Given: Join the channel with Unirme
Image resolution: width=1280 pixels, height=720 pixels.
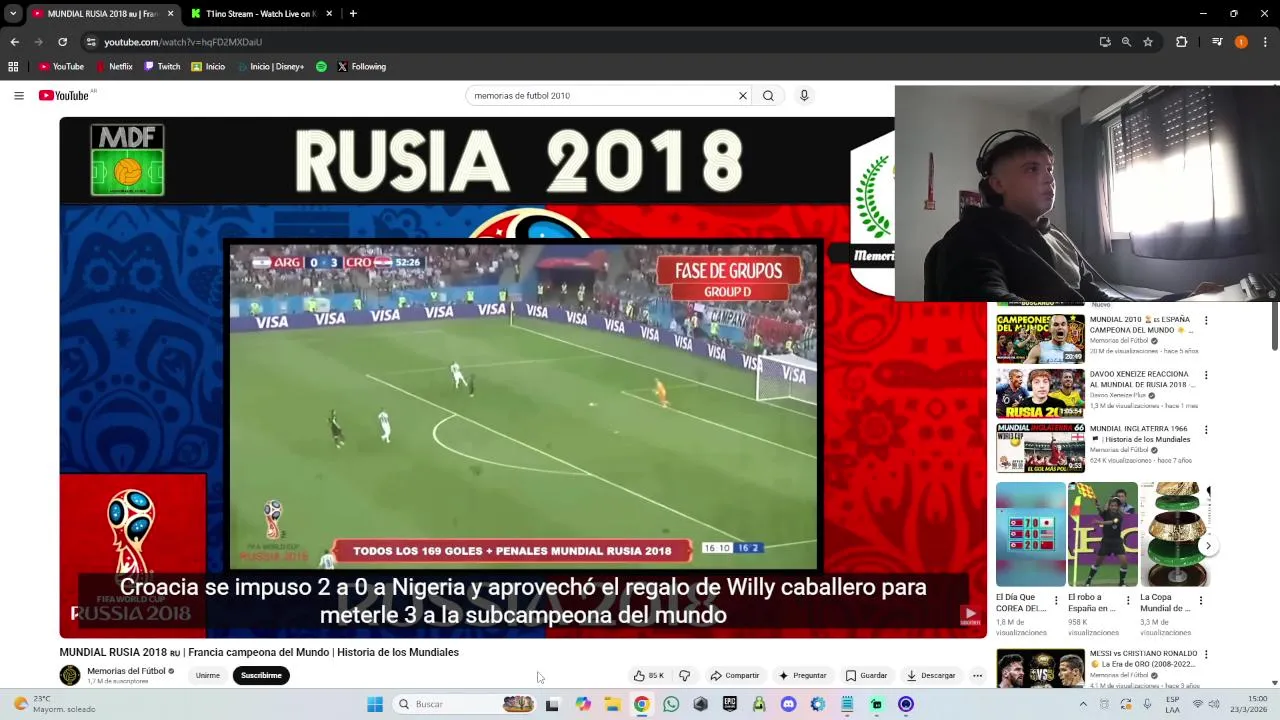Looking at the screenshot, I should [208, 676].
